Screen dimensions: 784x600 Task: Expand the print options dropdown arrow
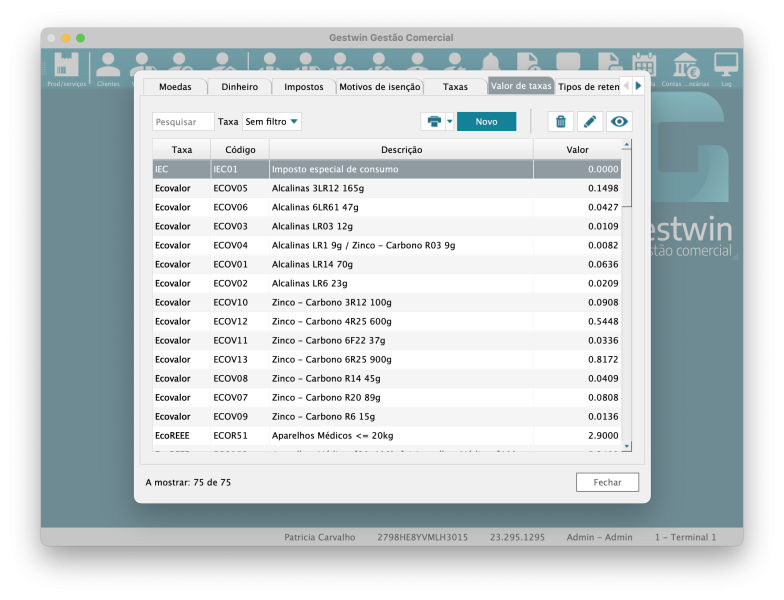[450, 122]
